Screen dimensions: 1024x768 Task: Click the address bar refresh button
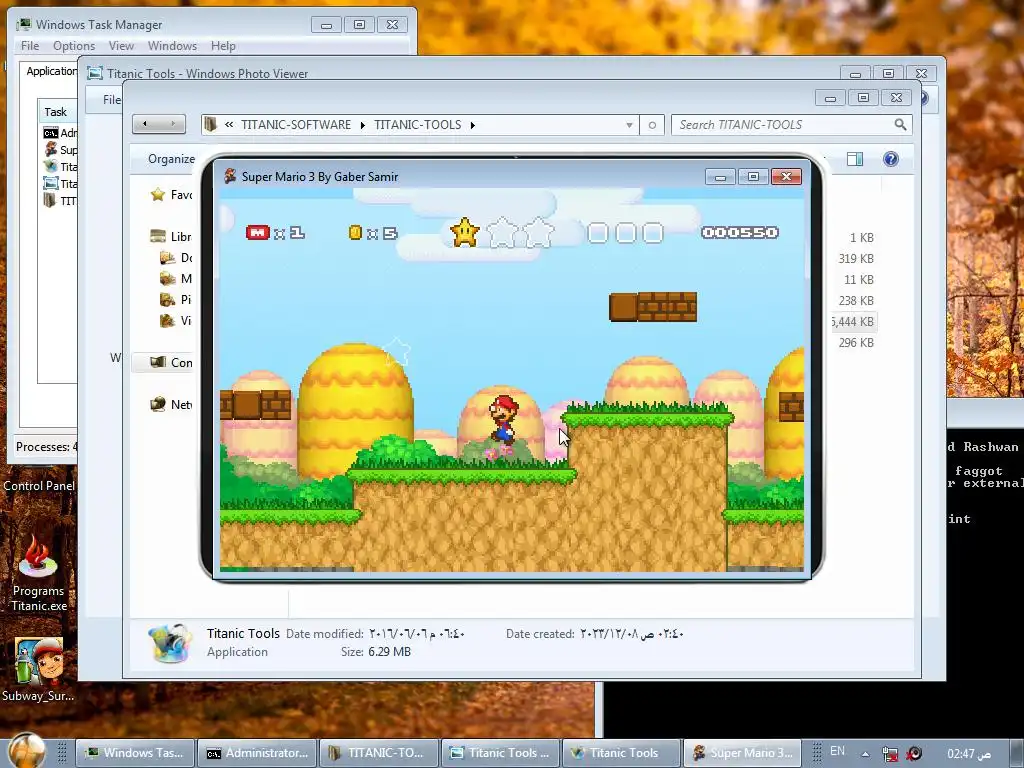click(x=652, y=125)
